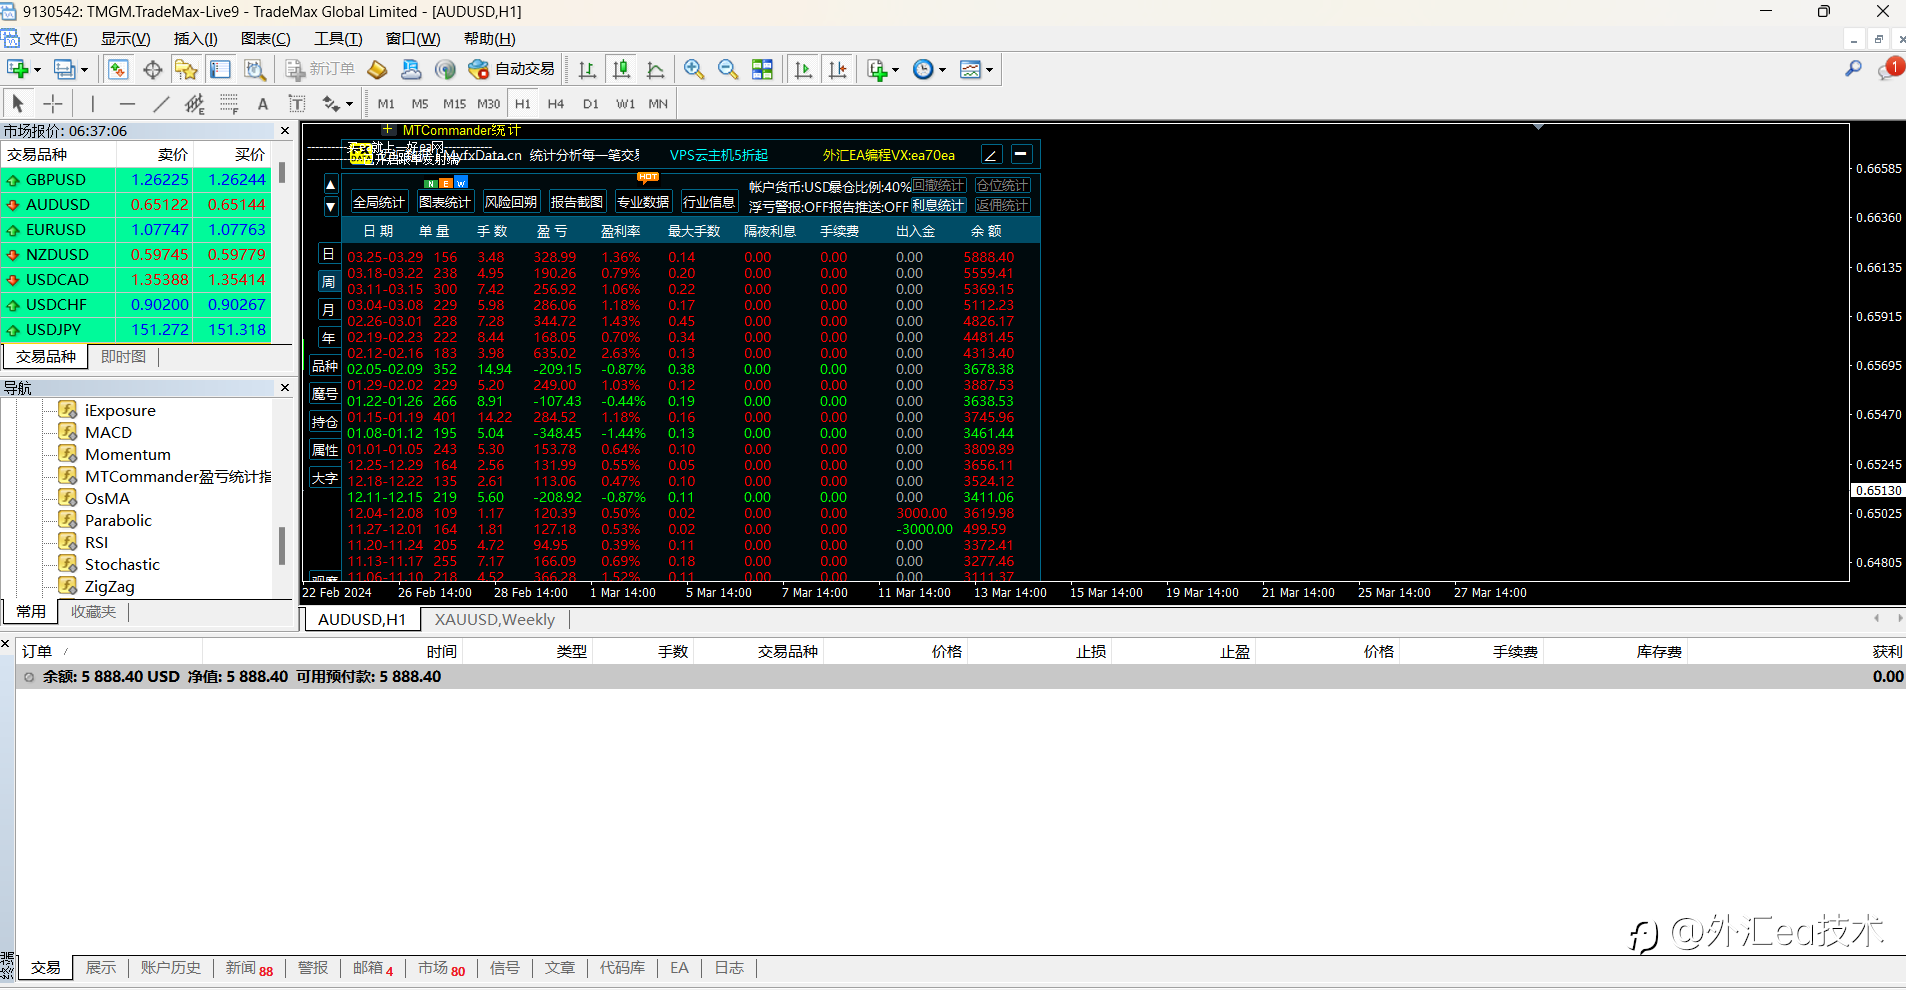
Task: Switch to the 账户历史 terminal tab
Action: coord(171,968)
